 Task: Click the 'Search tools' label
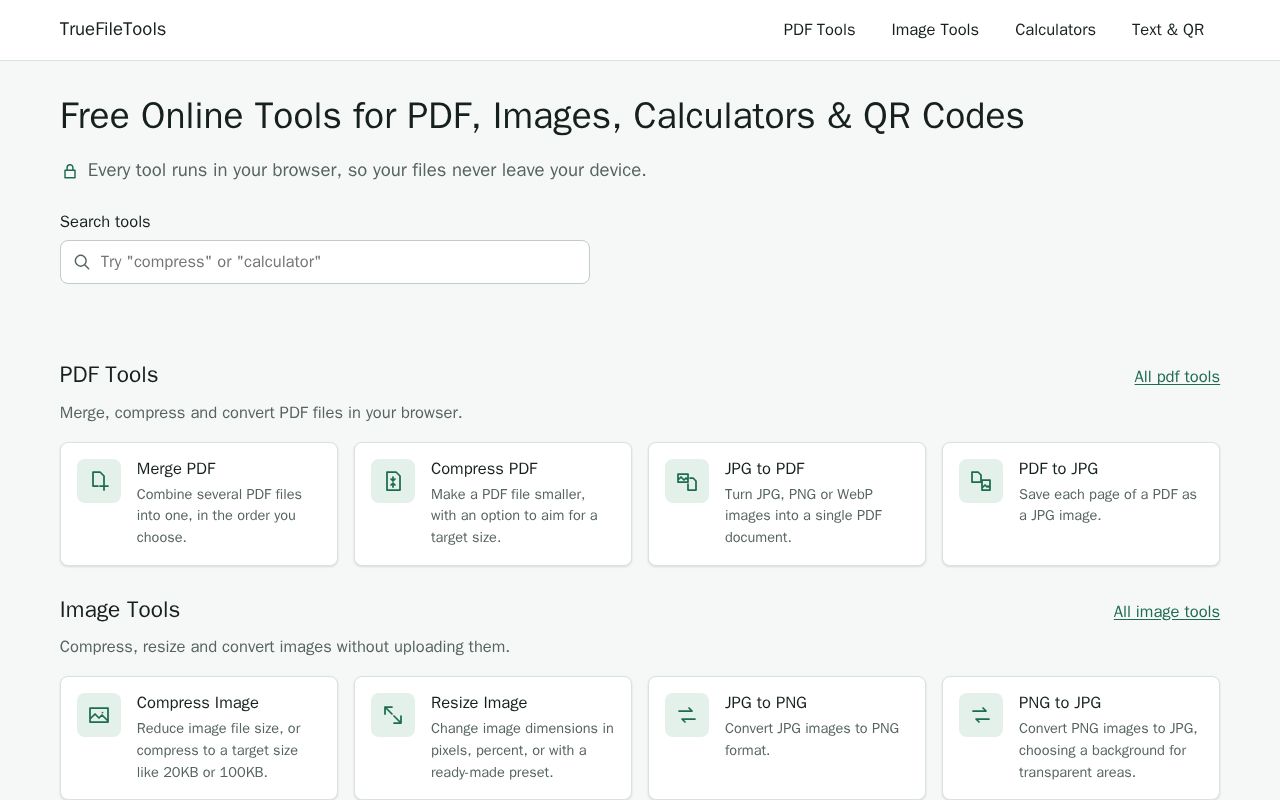coord(105,222)
